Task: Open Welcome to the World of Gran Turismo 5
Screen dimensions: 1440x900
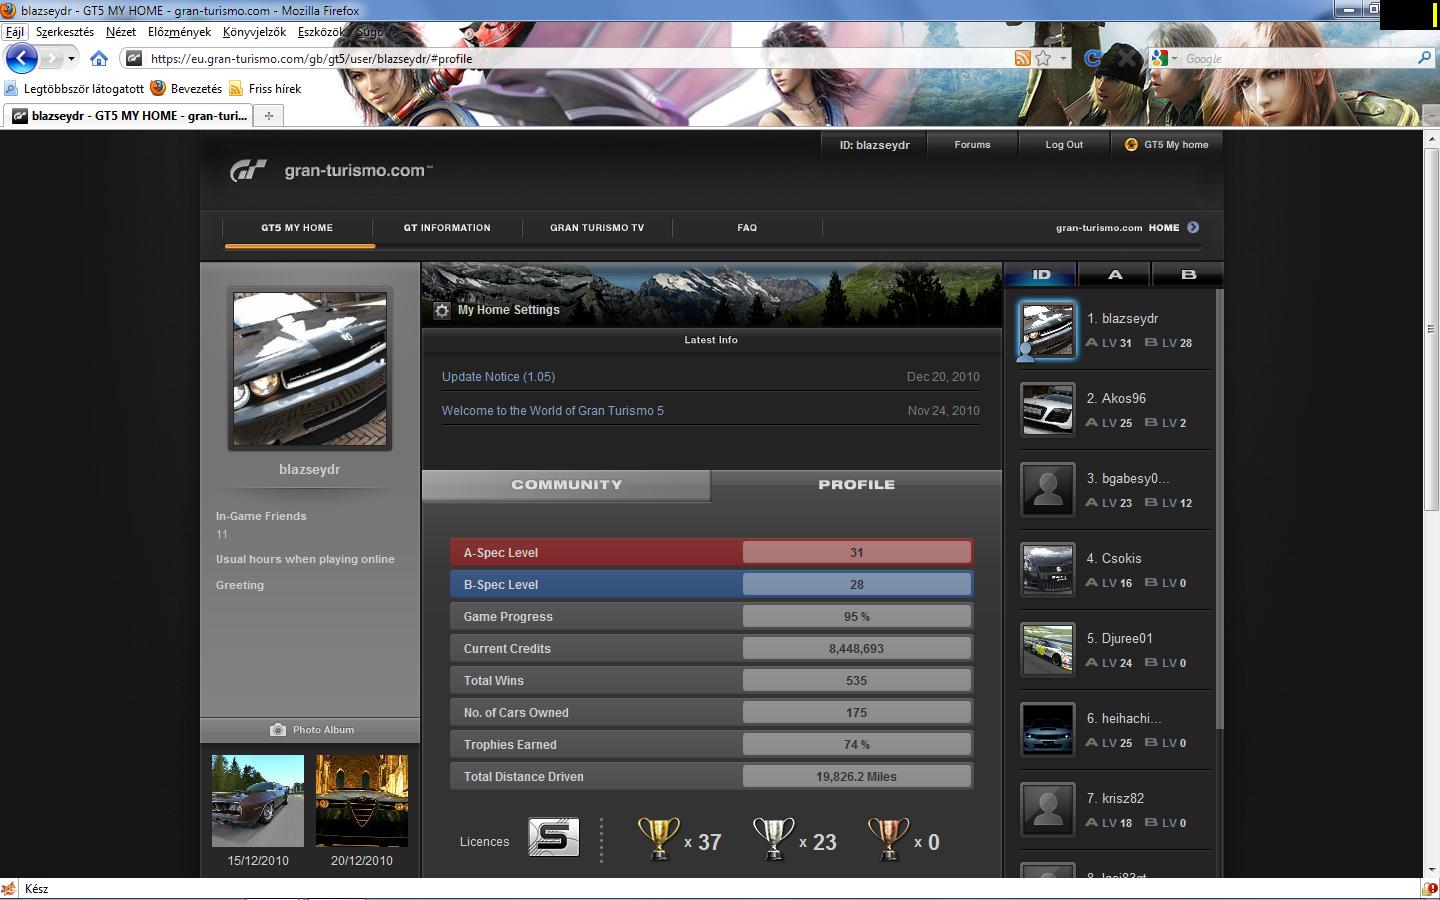Action: click(x=553, y=411)
